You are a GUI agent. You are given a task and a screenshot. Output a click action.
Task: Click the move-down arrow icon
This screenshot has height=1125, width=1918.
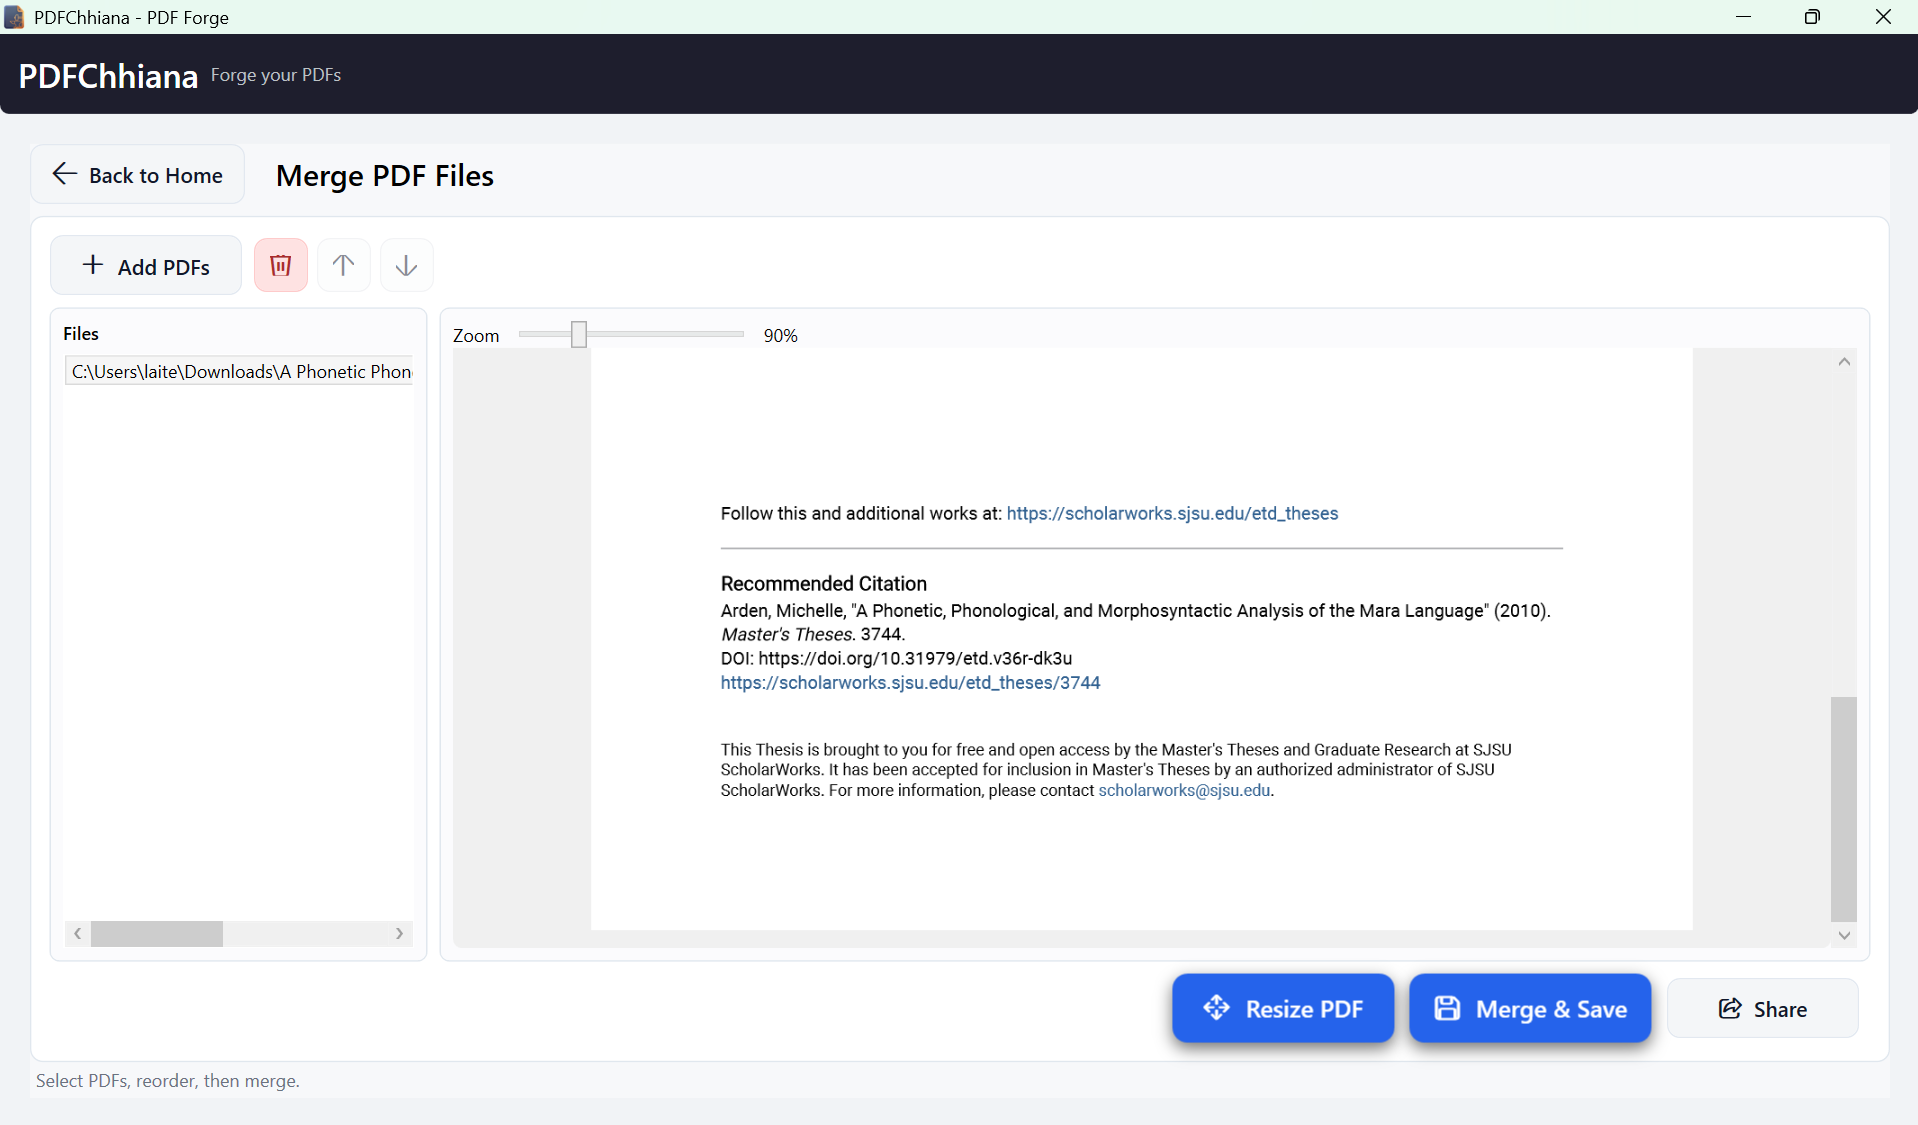click(x=405, y=265)
